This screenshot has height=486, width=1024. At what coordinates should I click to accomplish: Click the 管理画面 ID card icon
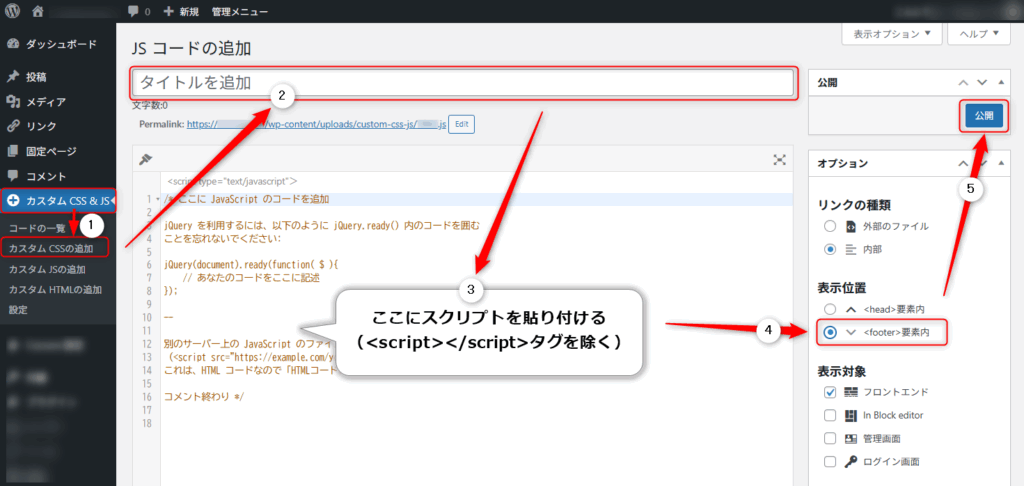coord(850,438)
